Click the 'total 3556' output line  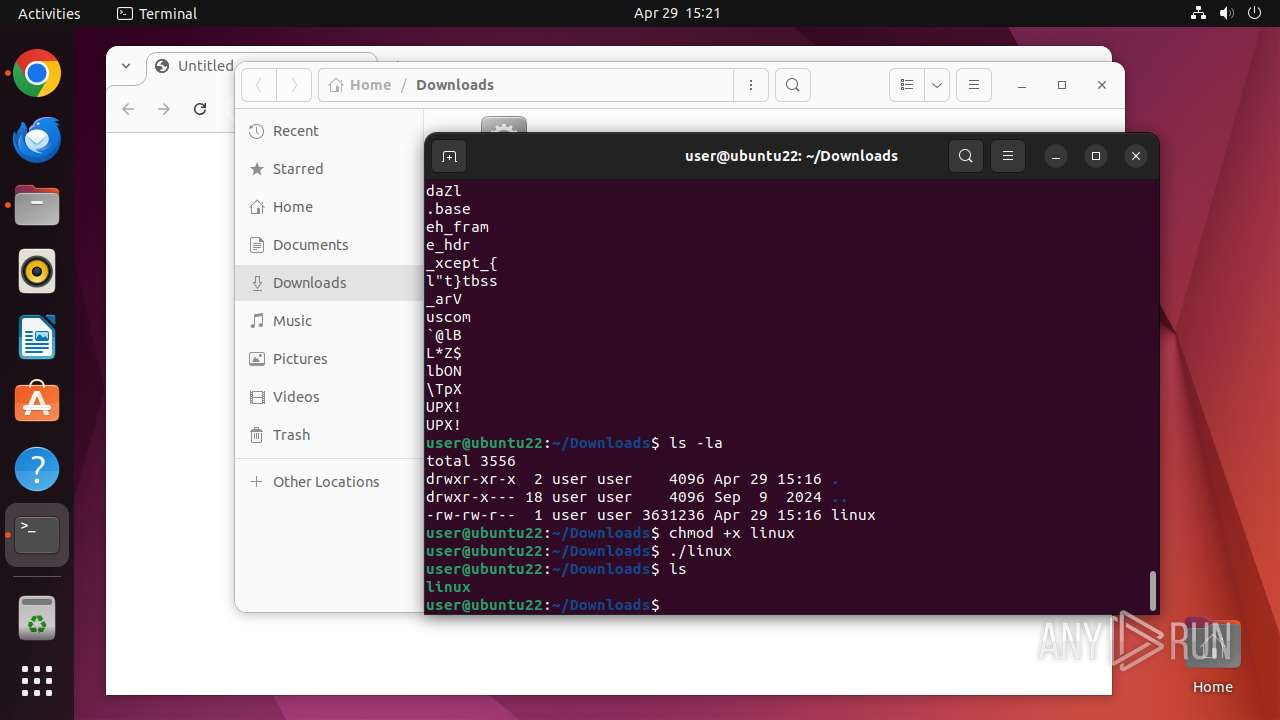coord(471,461)
